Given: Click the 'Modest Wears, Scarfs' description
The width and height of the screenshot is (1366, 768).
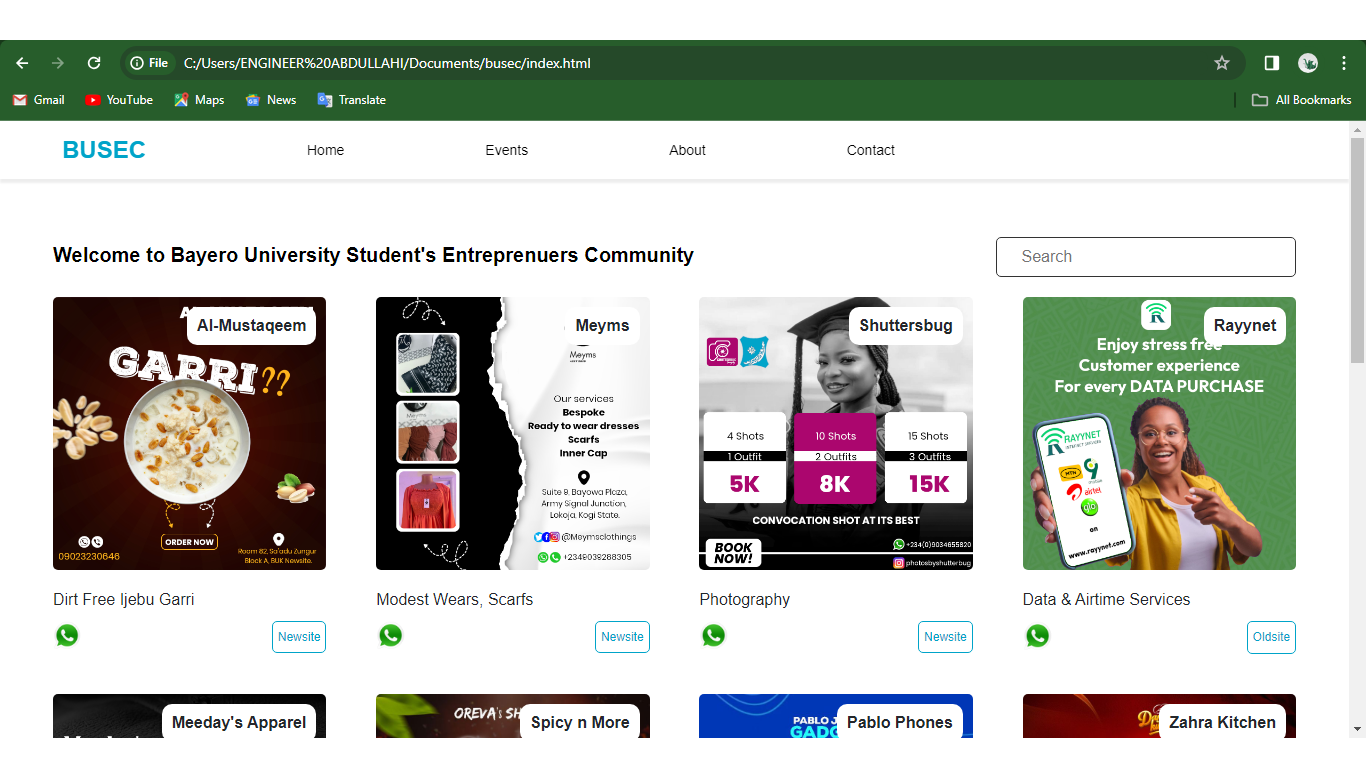Looking at the screenshot, I should (455, 600).
